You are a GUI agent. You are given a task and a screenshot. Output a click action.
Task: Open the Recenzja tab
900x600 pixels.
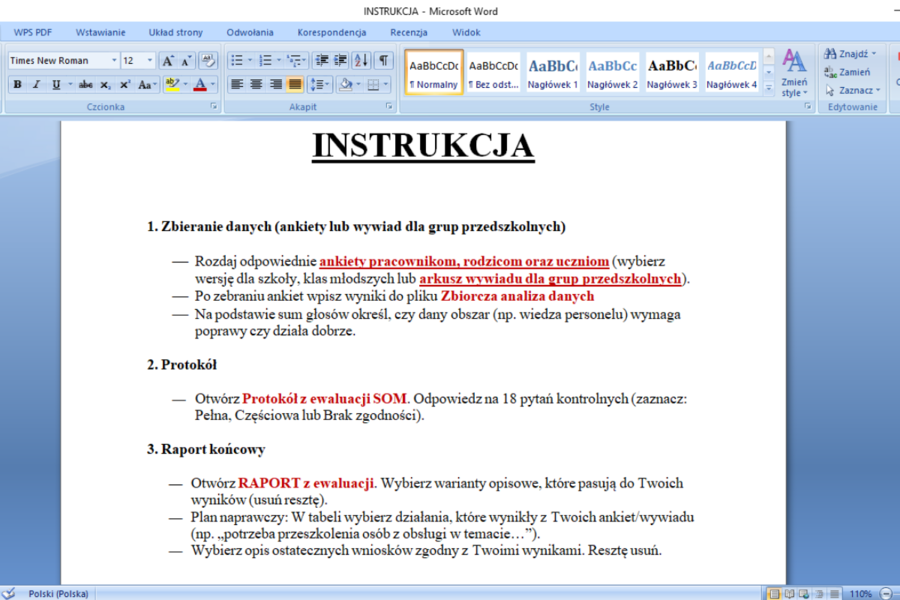(409, 33)
